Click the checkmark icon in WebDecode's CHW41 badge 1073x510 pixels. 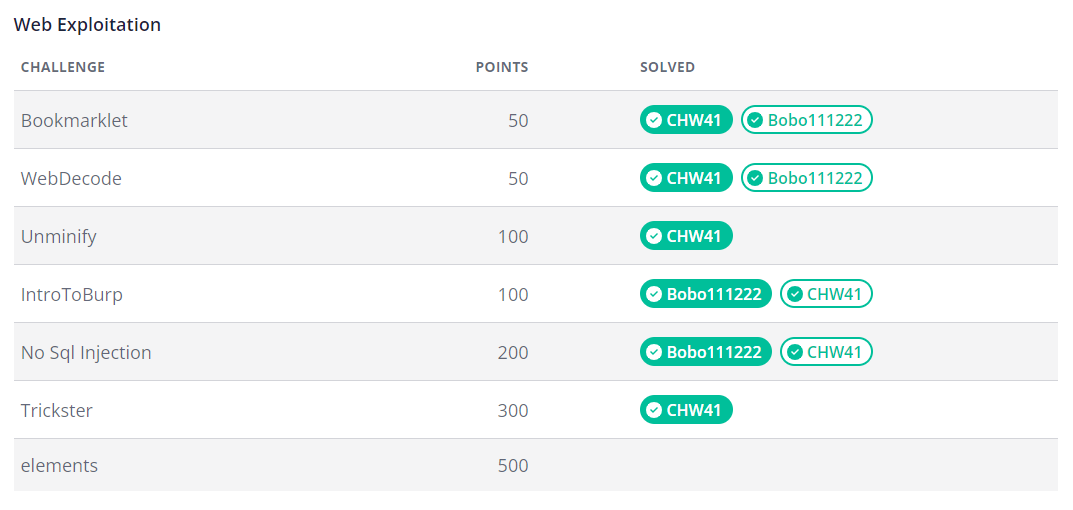654,178
